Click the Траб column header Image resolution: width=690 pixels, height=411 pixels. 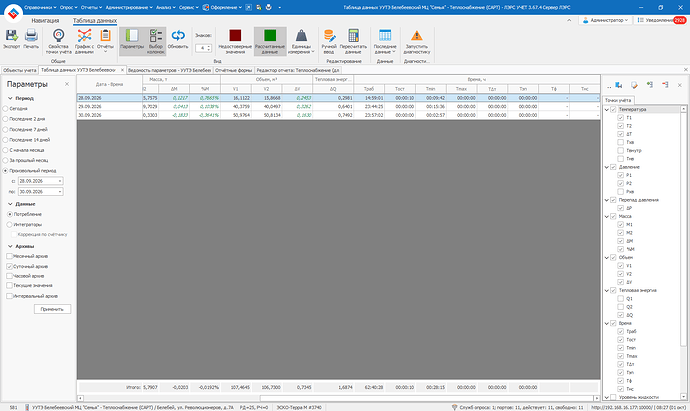[369, 89]
